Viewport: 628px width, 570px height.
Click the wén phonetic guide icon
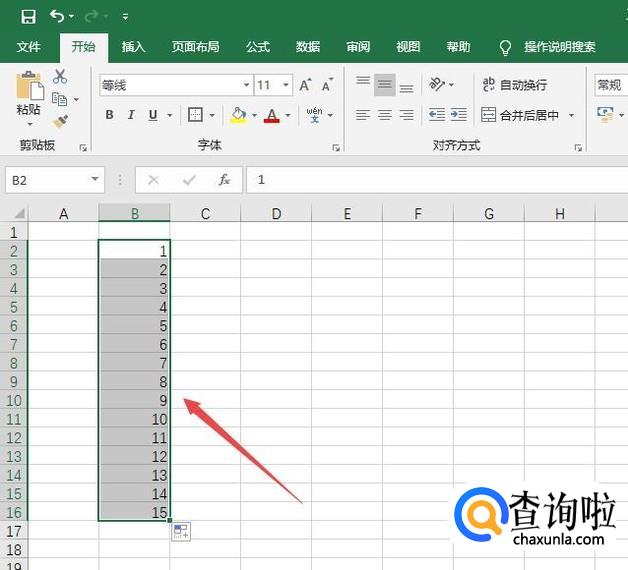[314, 115]
